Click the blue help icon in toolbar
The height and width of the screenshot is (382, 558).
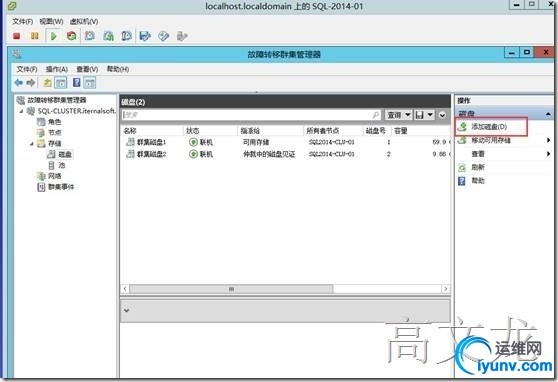[77, 83]
